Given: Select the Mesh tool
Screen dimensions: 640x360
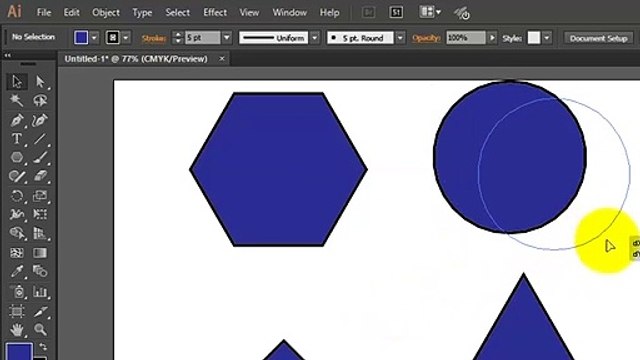Looking at the screenshot, I should click(17, 253).
